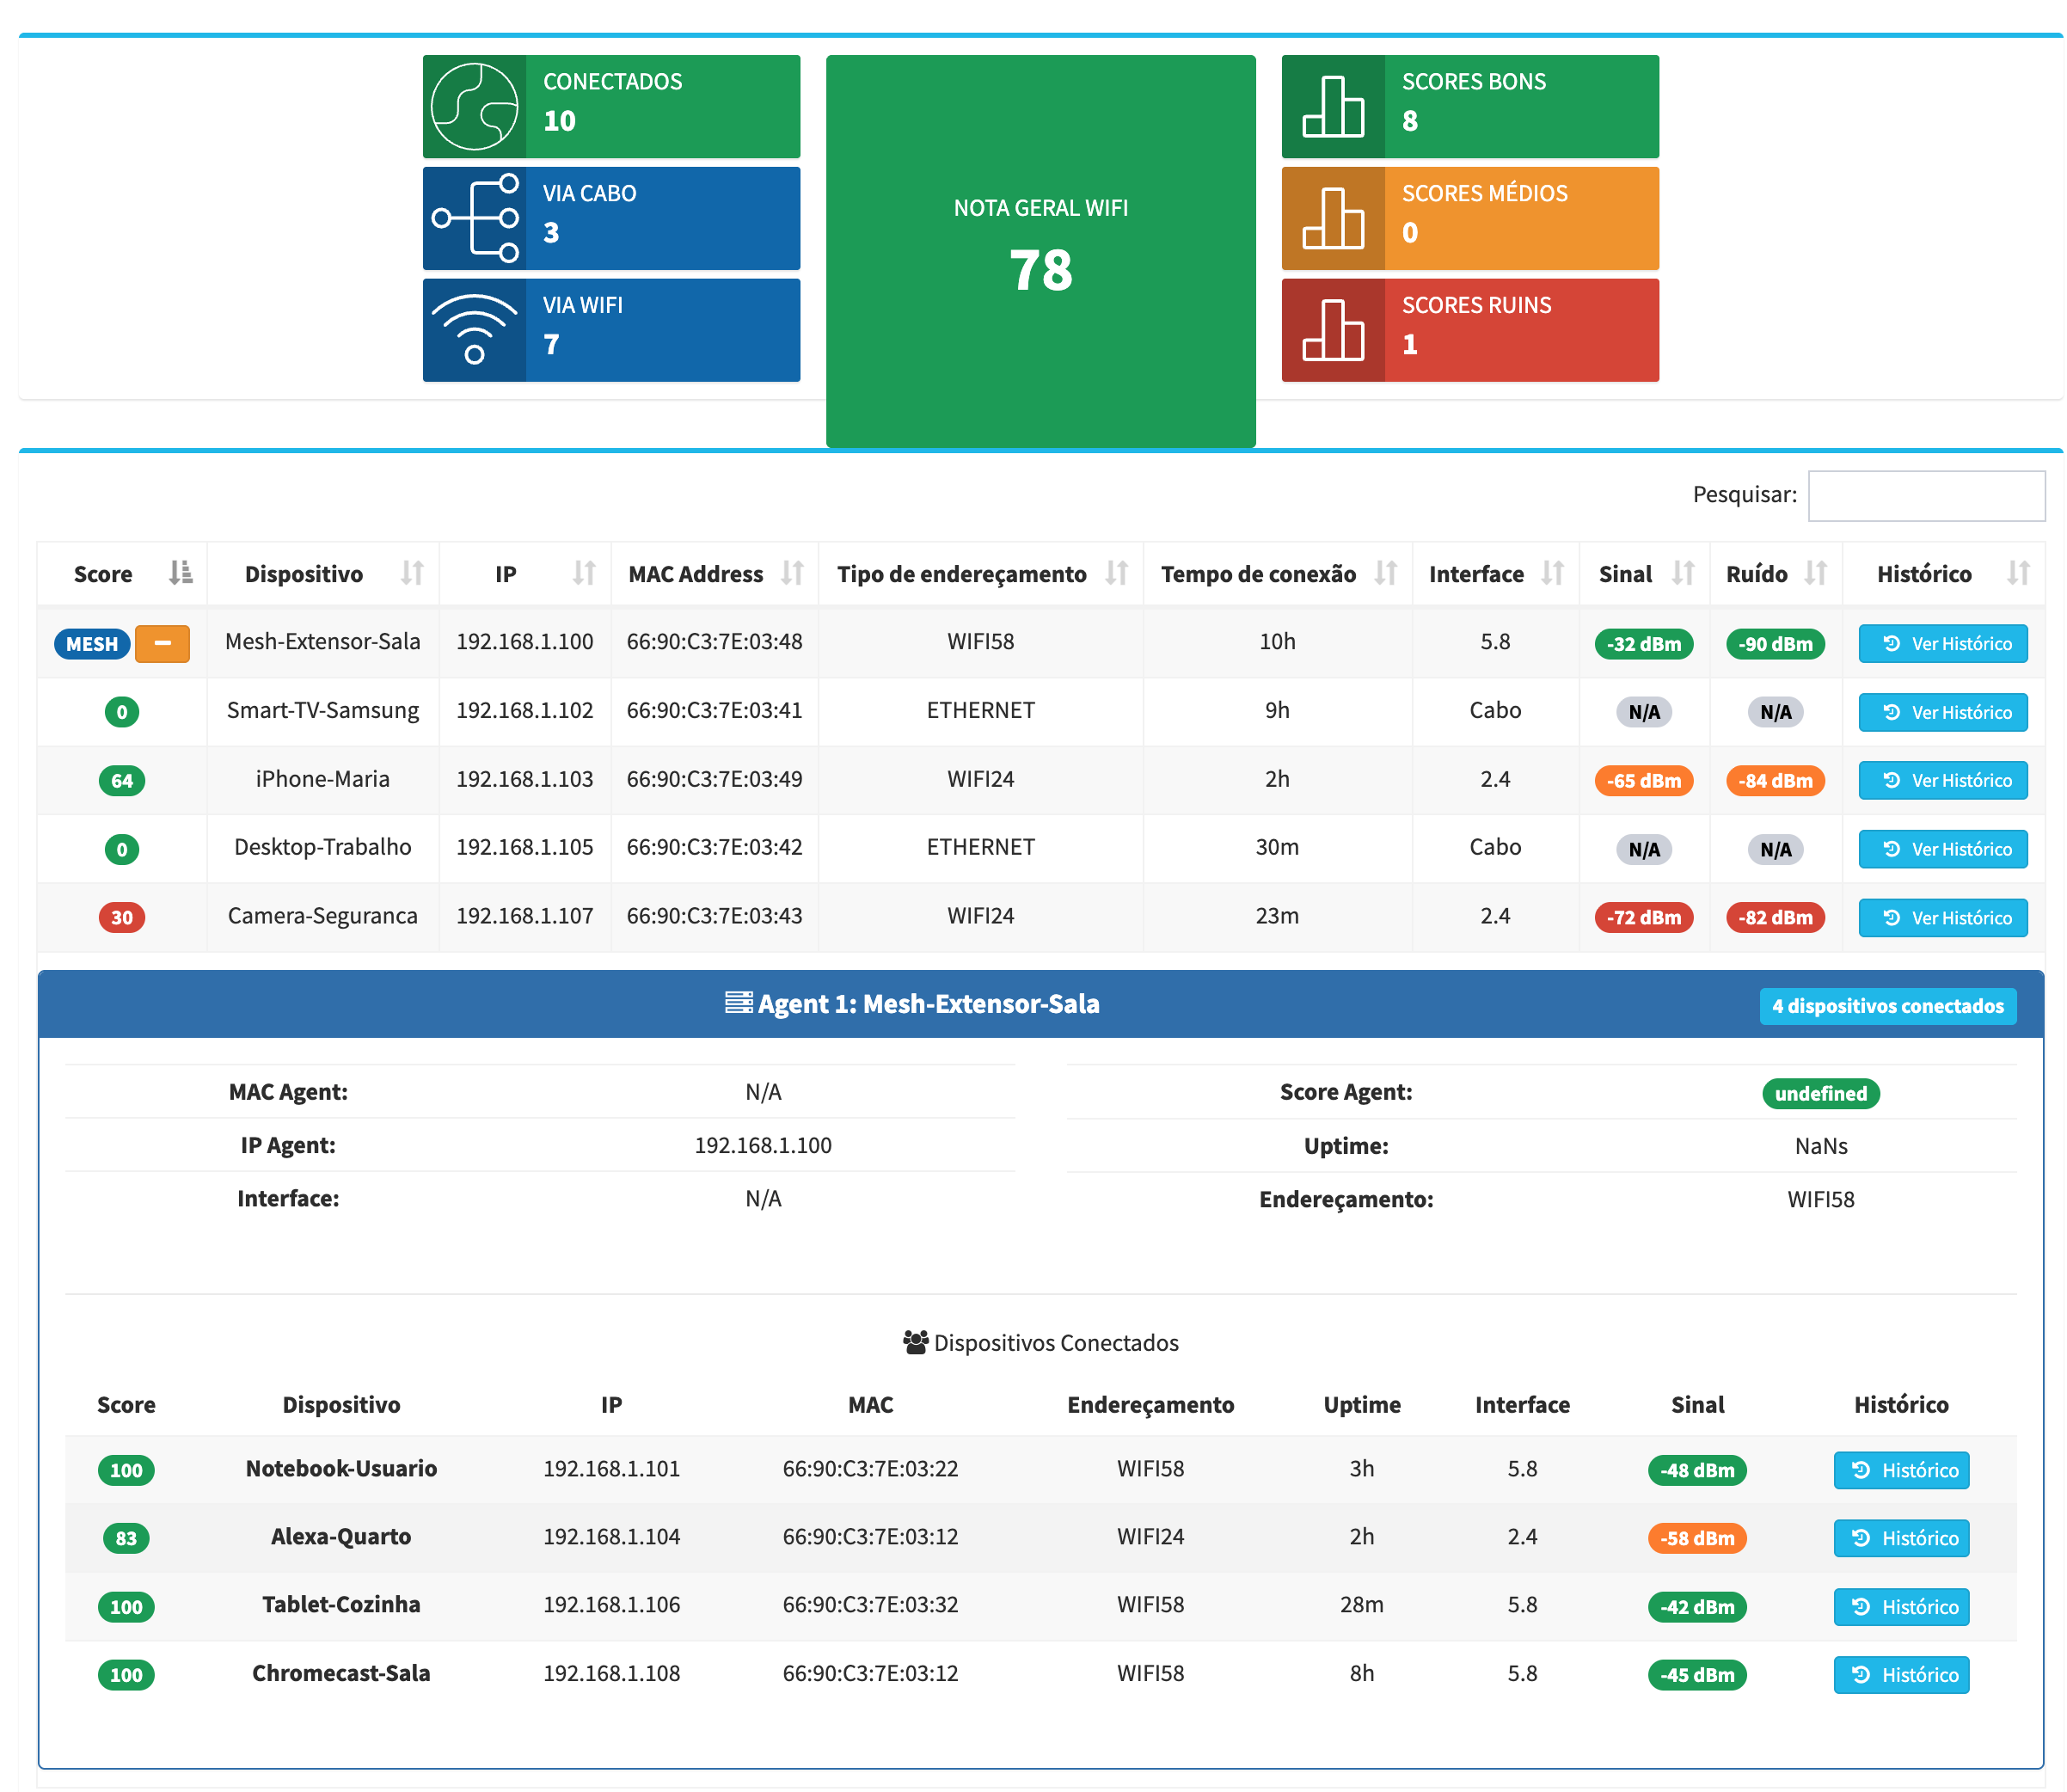This screenshot has width=2067, height=1792.
Task: Sort by Interface column header
Action: 1493,574
